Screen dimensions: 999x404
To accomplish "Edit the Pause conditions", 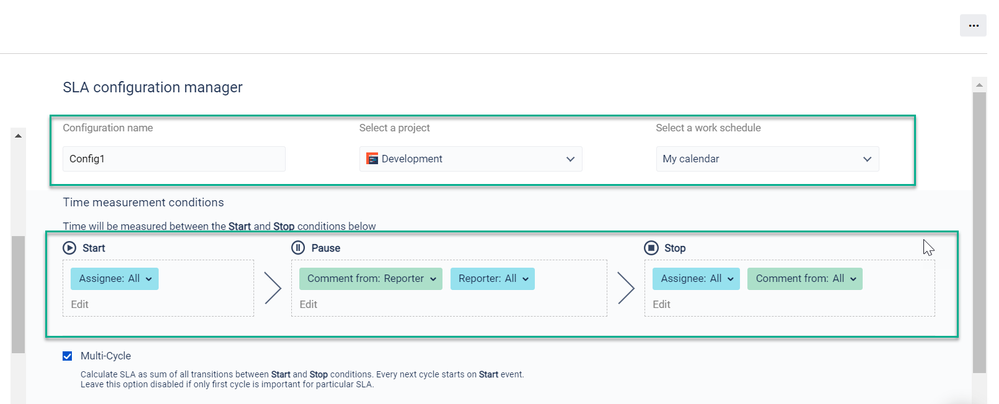I will pos(308,305).
